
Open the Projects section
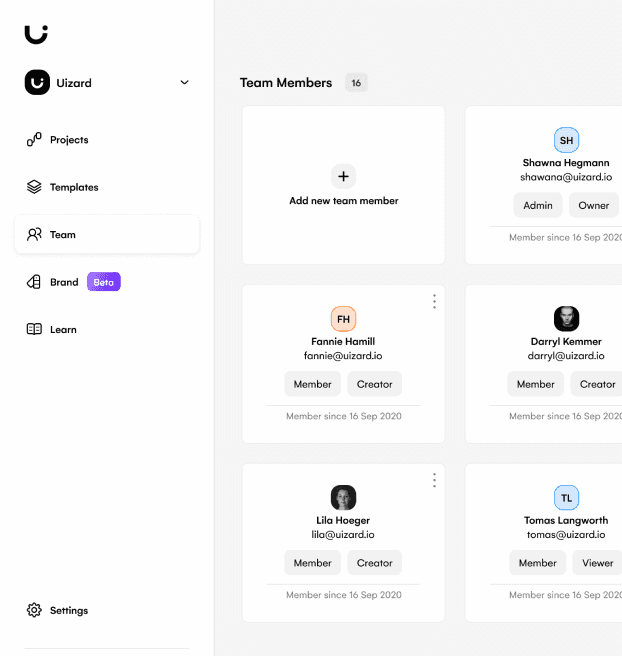[x=69, y=140]
